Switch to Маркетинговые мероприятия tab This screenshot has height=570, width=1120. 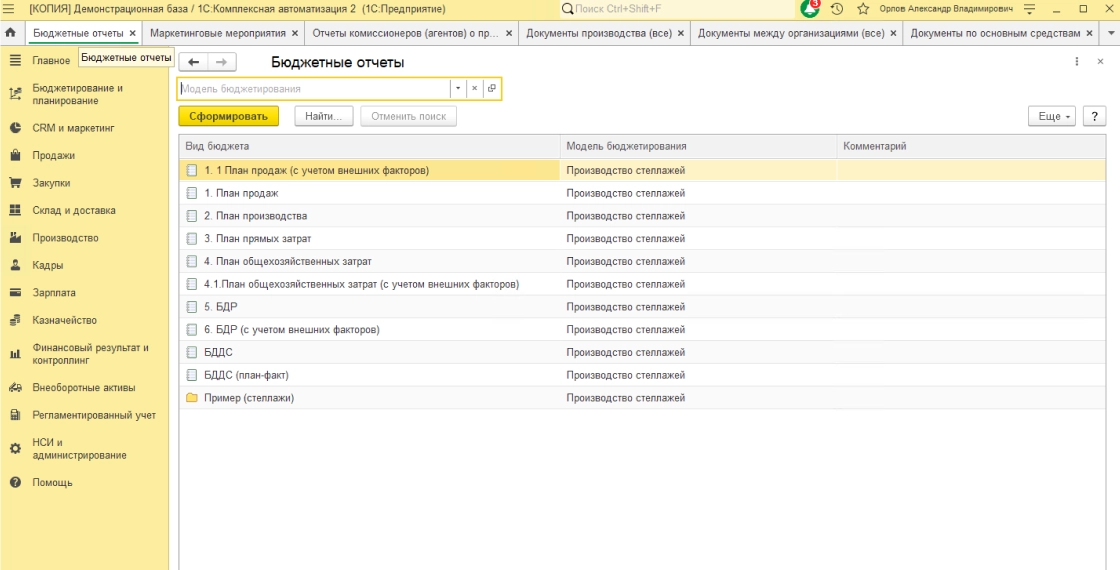click(x=218, y=33)
